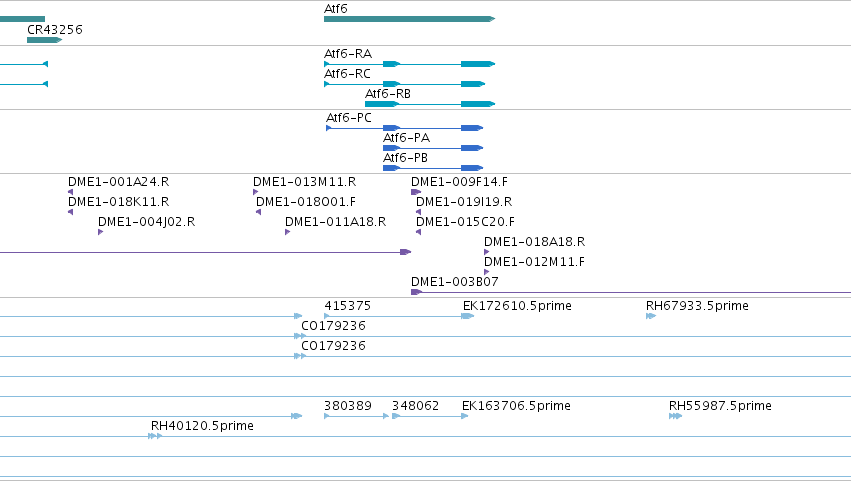The image size is (851, 481).
Task: Select the DME1-004J02.R marker
Action: tap(100, 232)
